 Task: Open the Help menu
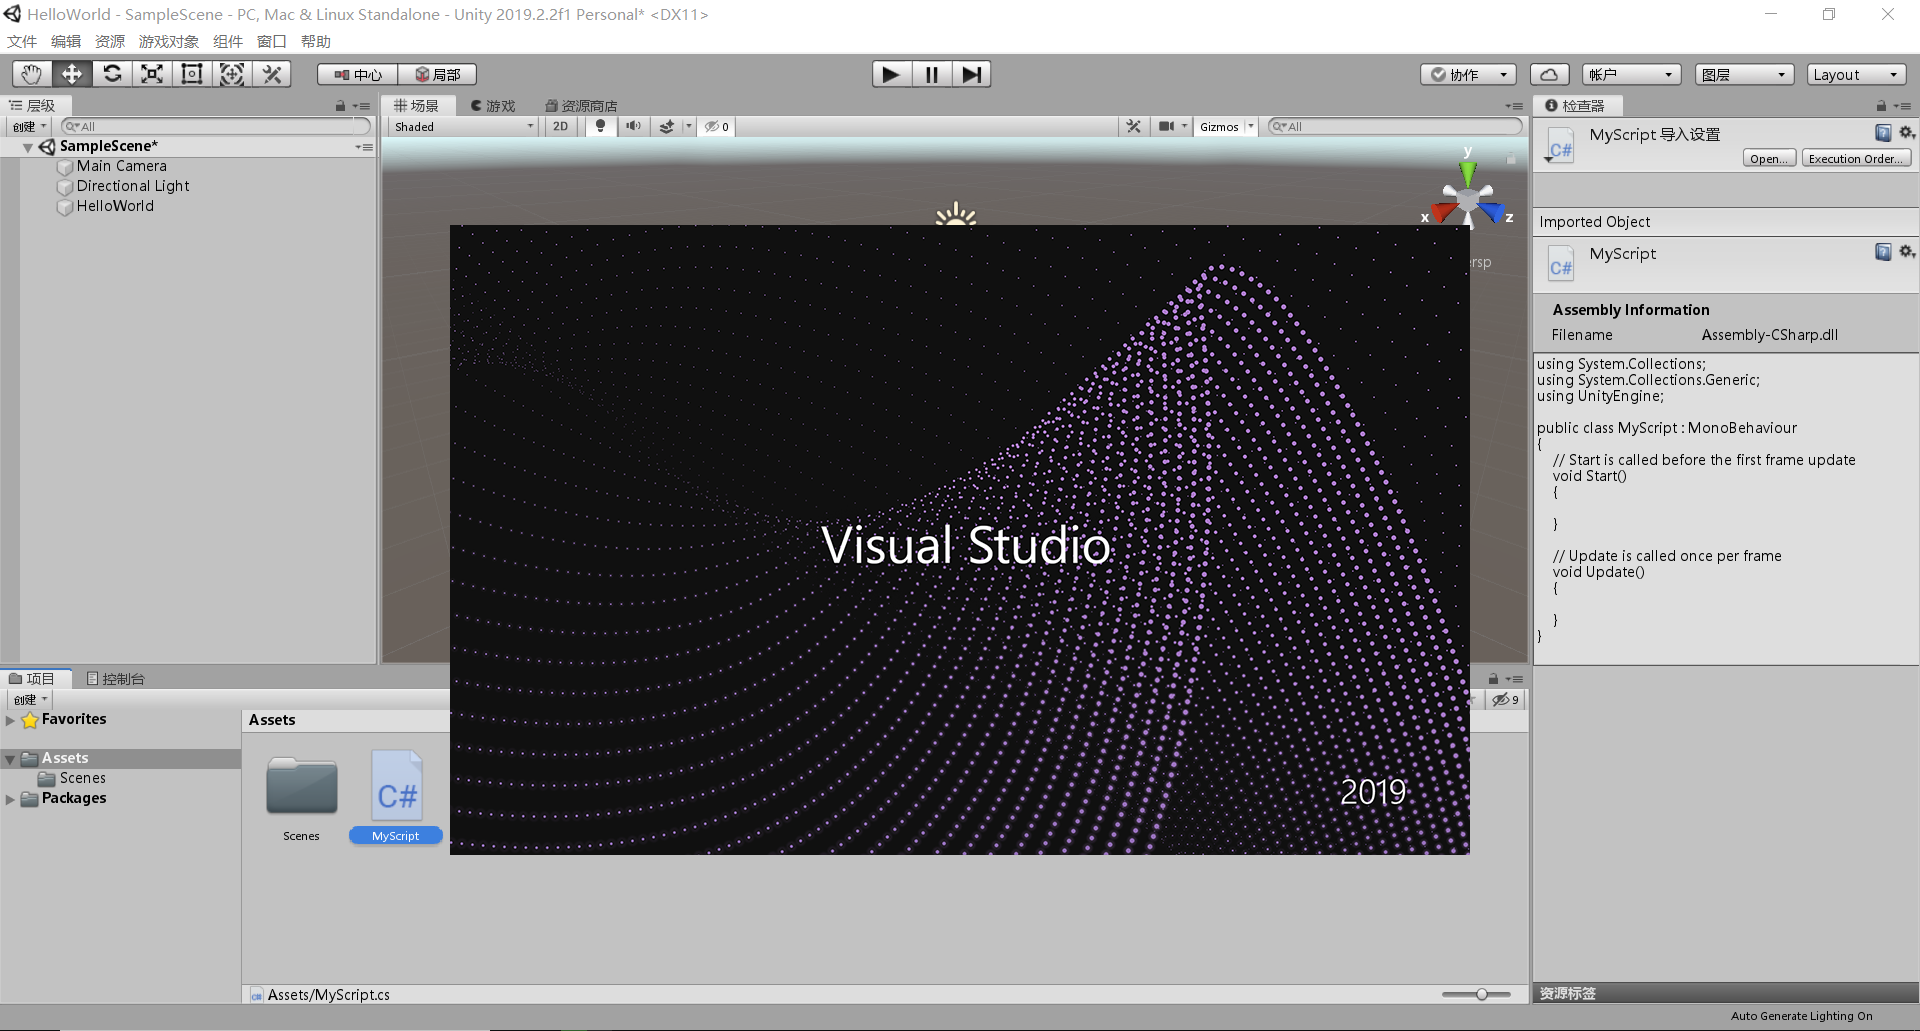coord(316,42)
